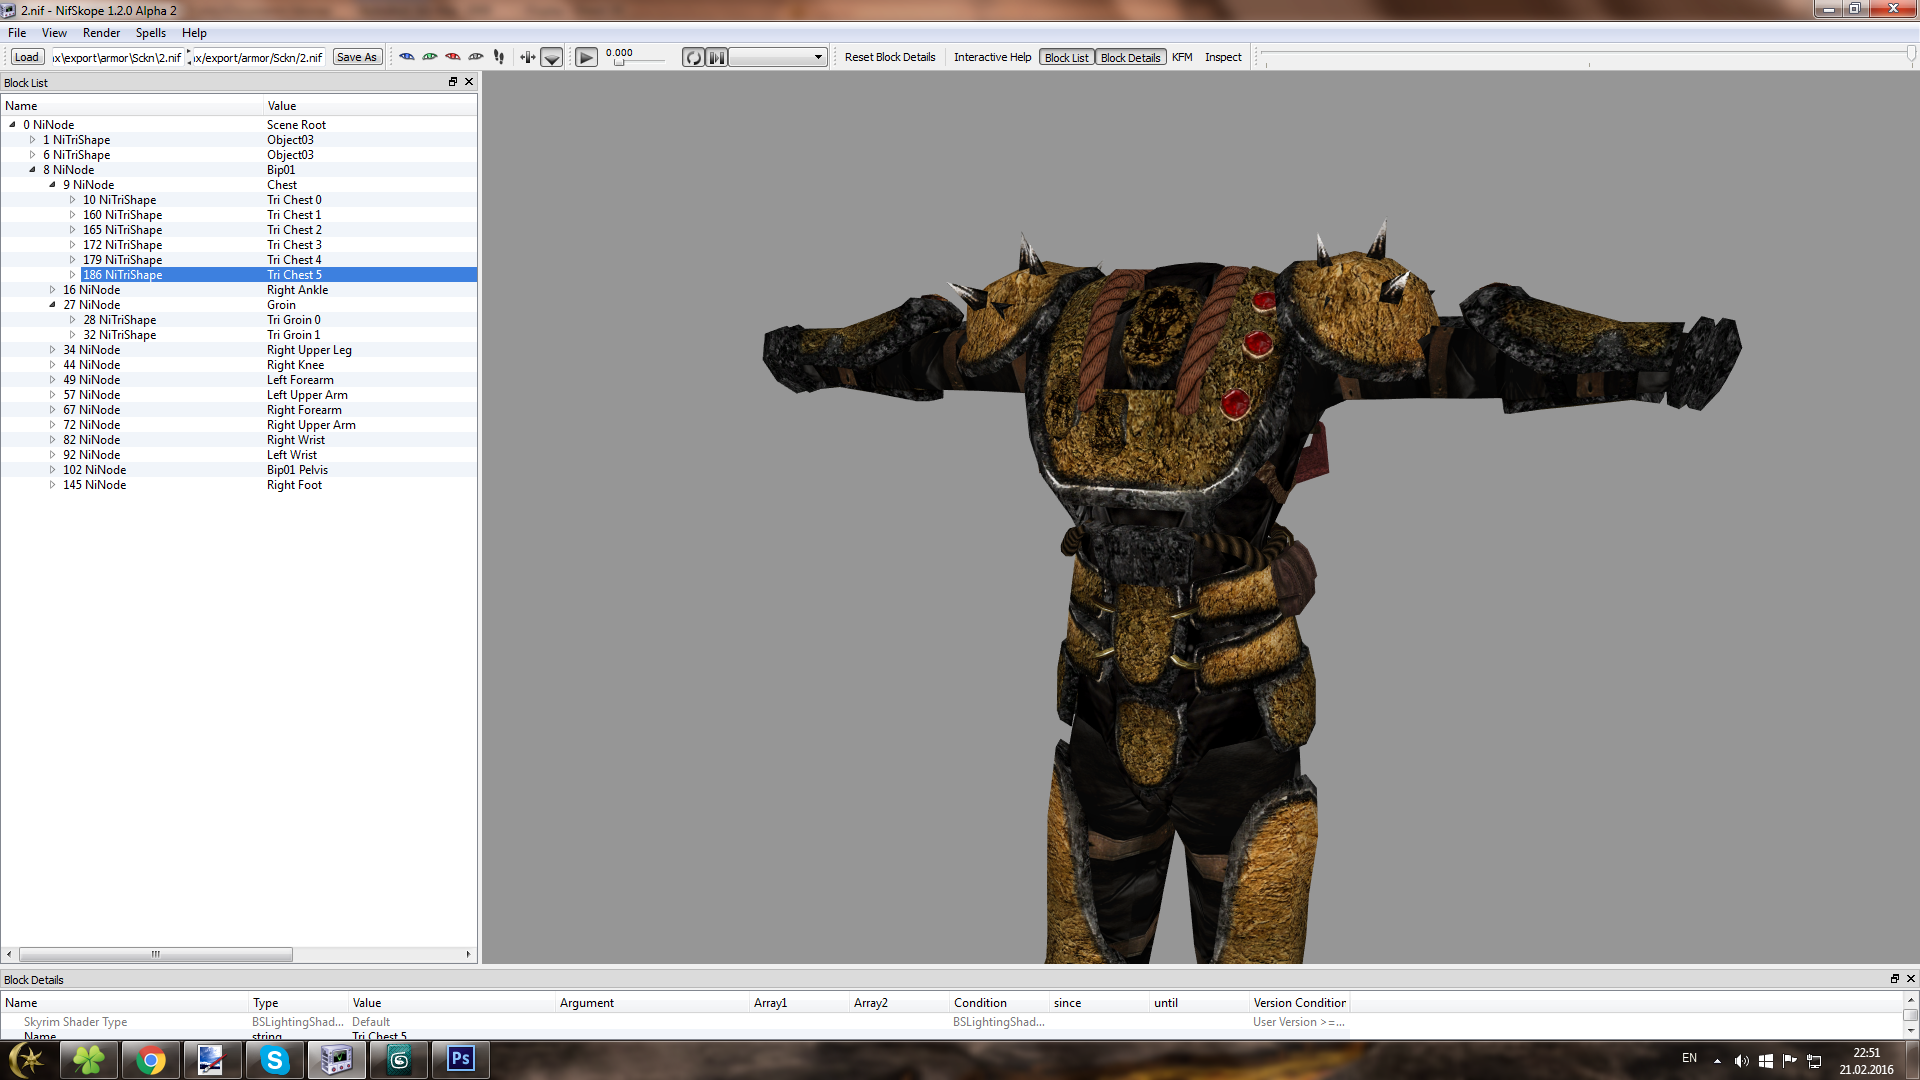Collapse the 0 NiNode Scene Root
This screenshot has width=1920, height=1080.
tap(12, 125)
